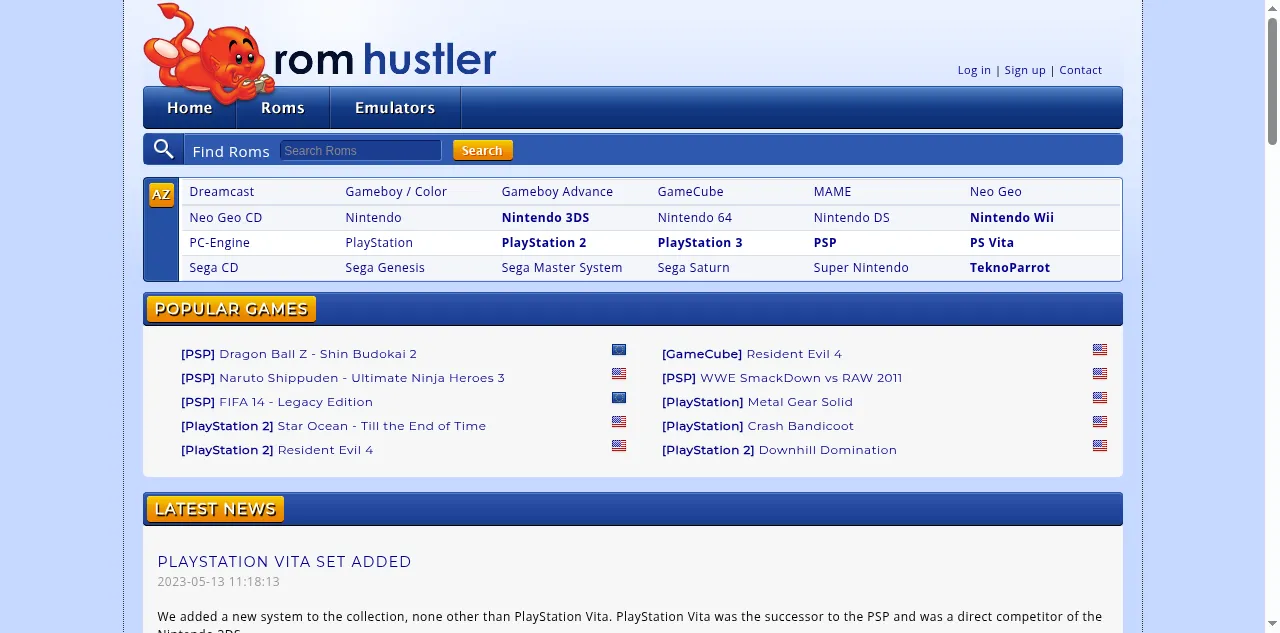Image resolution: width=1280 pixels, height=633 pixels.
Task: Open the Home menu tab
Action: pos(190,108)
